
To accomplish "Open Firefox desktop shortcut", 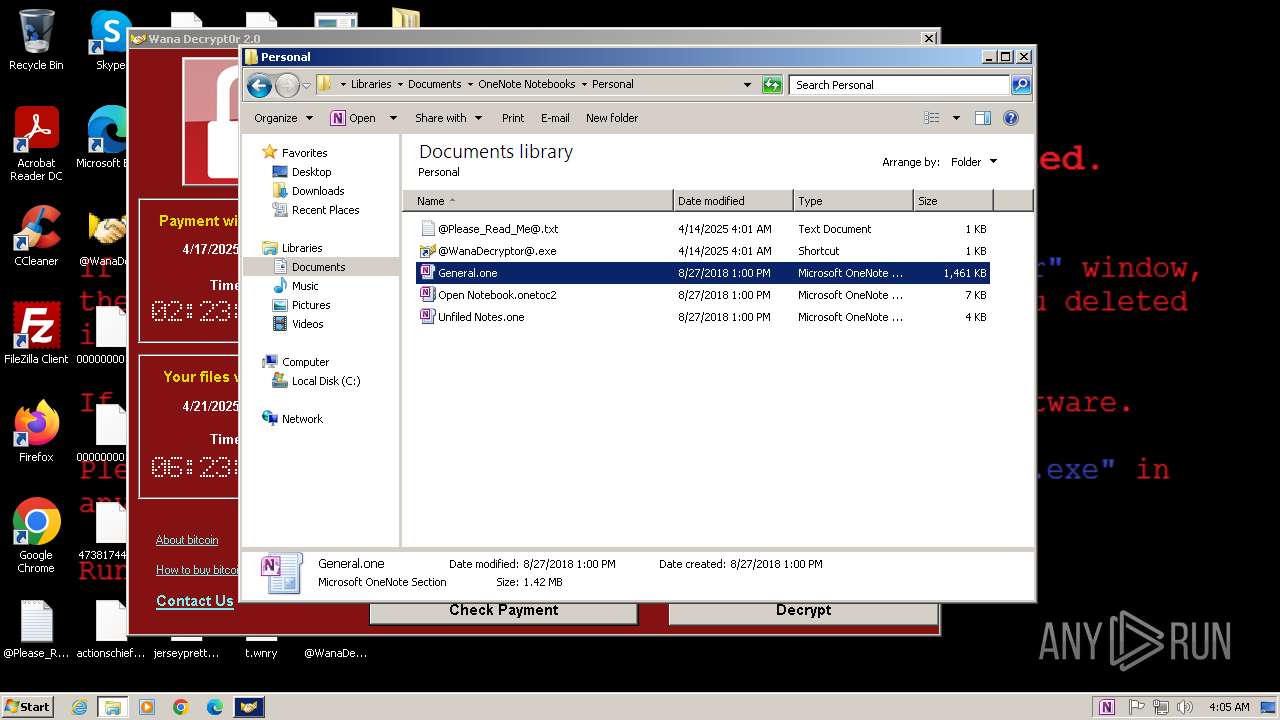I will 36,432.
